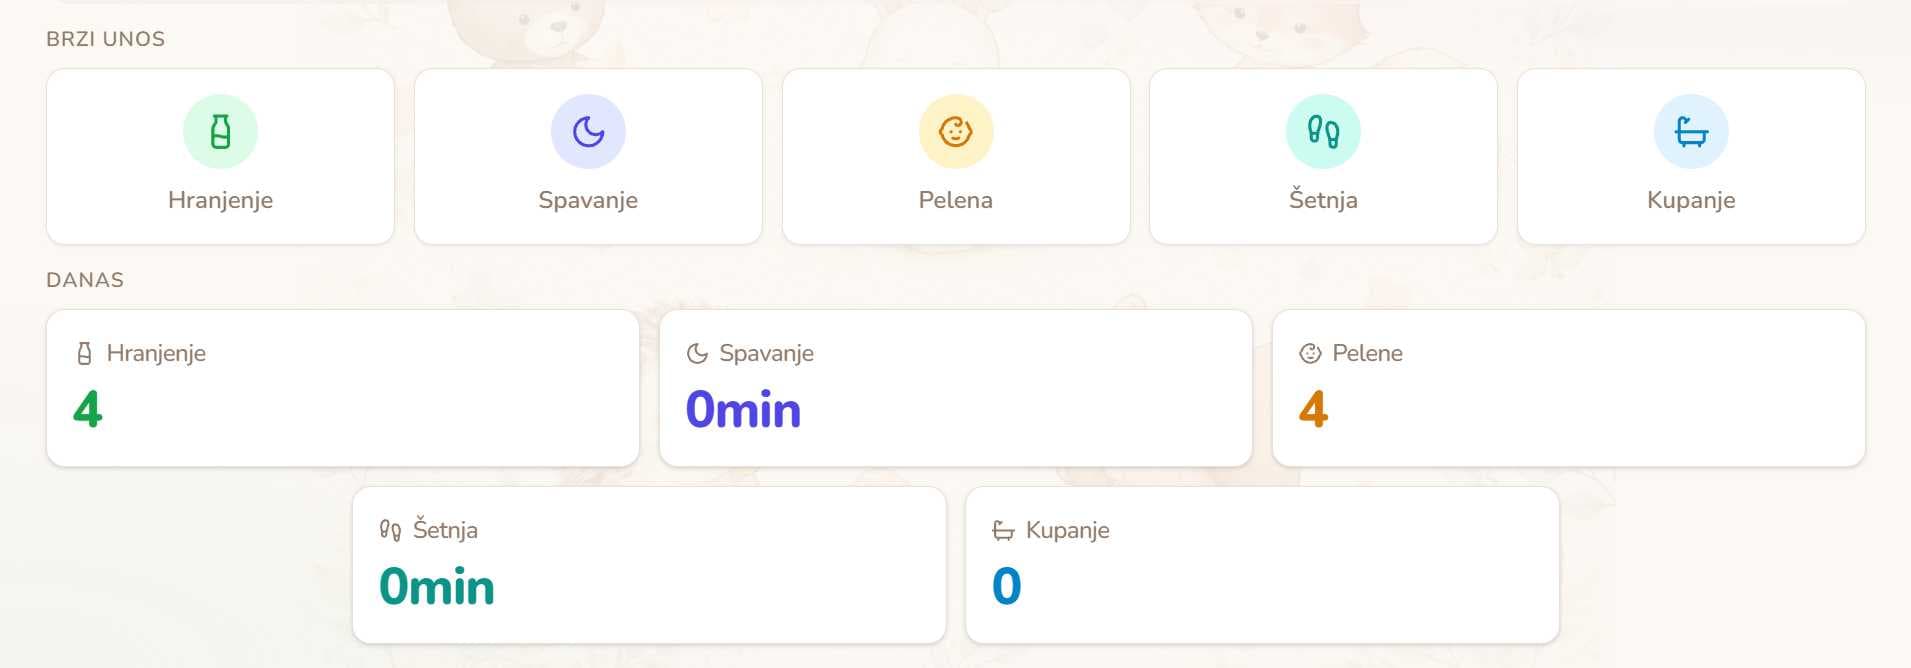Screen dimensions: 1911x668
Task: Click the moon icon for Spavanje
Action: point(588,131)
